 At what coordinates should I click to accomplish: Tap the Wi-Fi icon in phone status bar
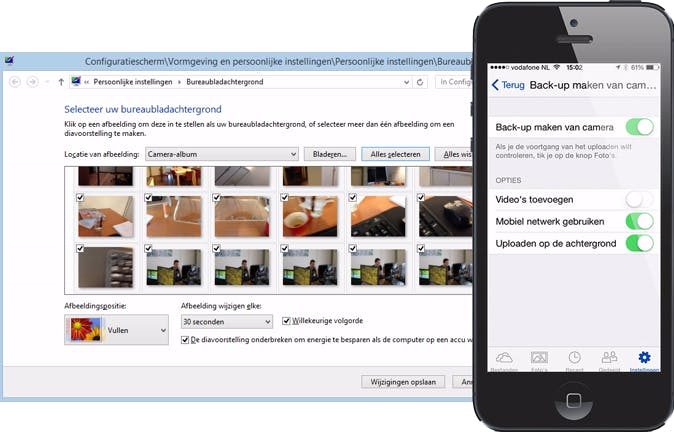coord(557,67)
